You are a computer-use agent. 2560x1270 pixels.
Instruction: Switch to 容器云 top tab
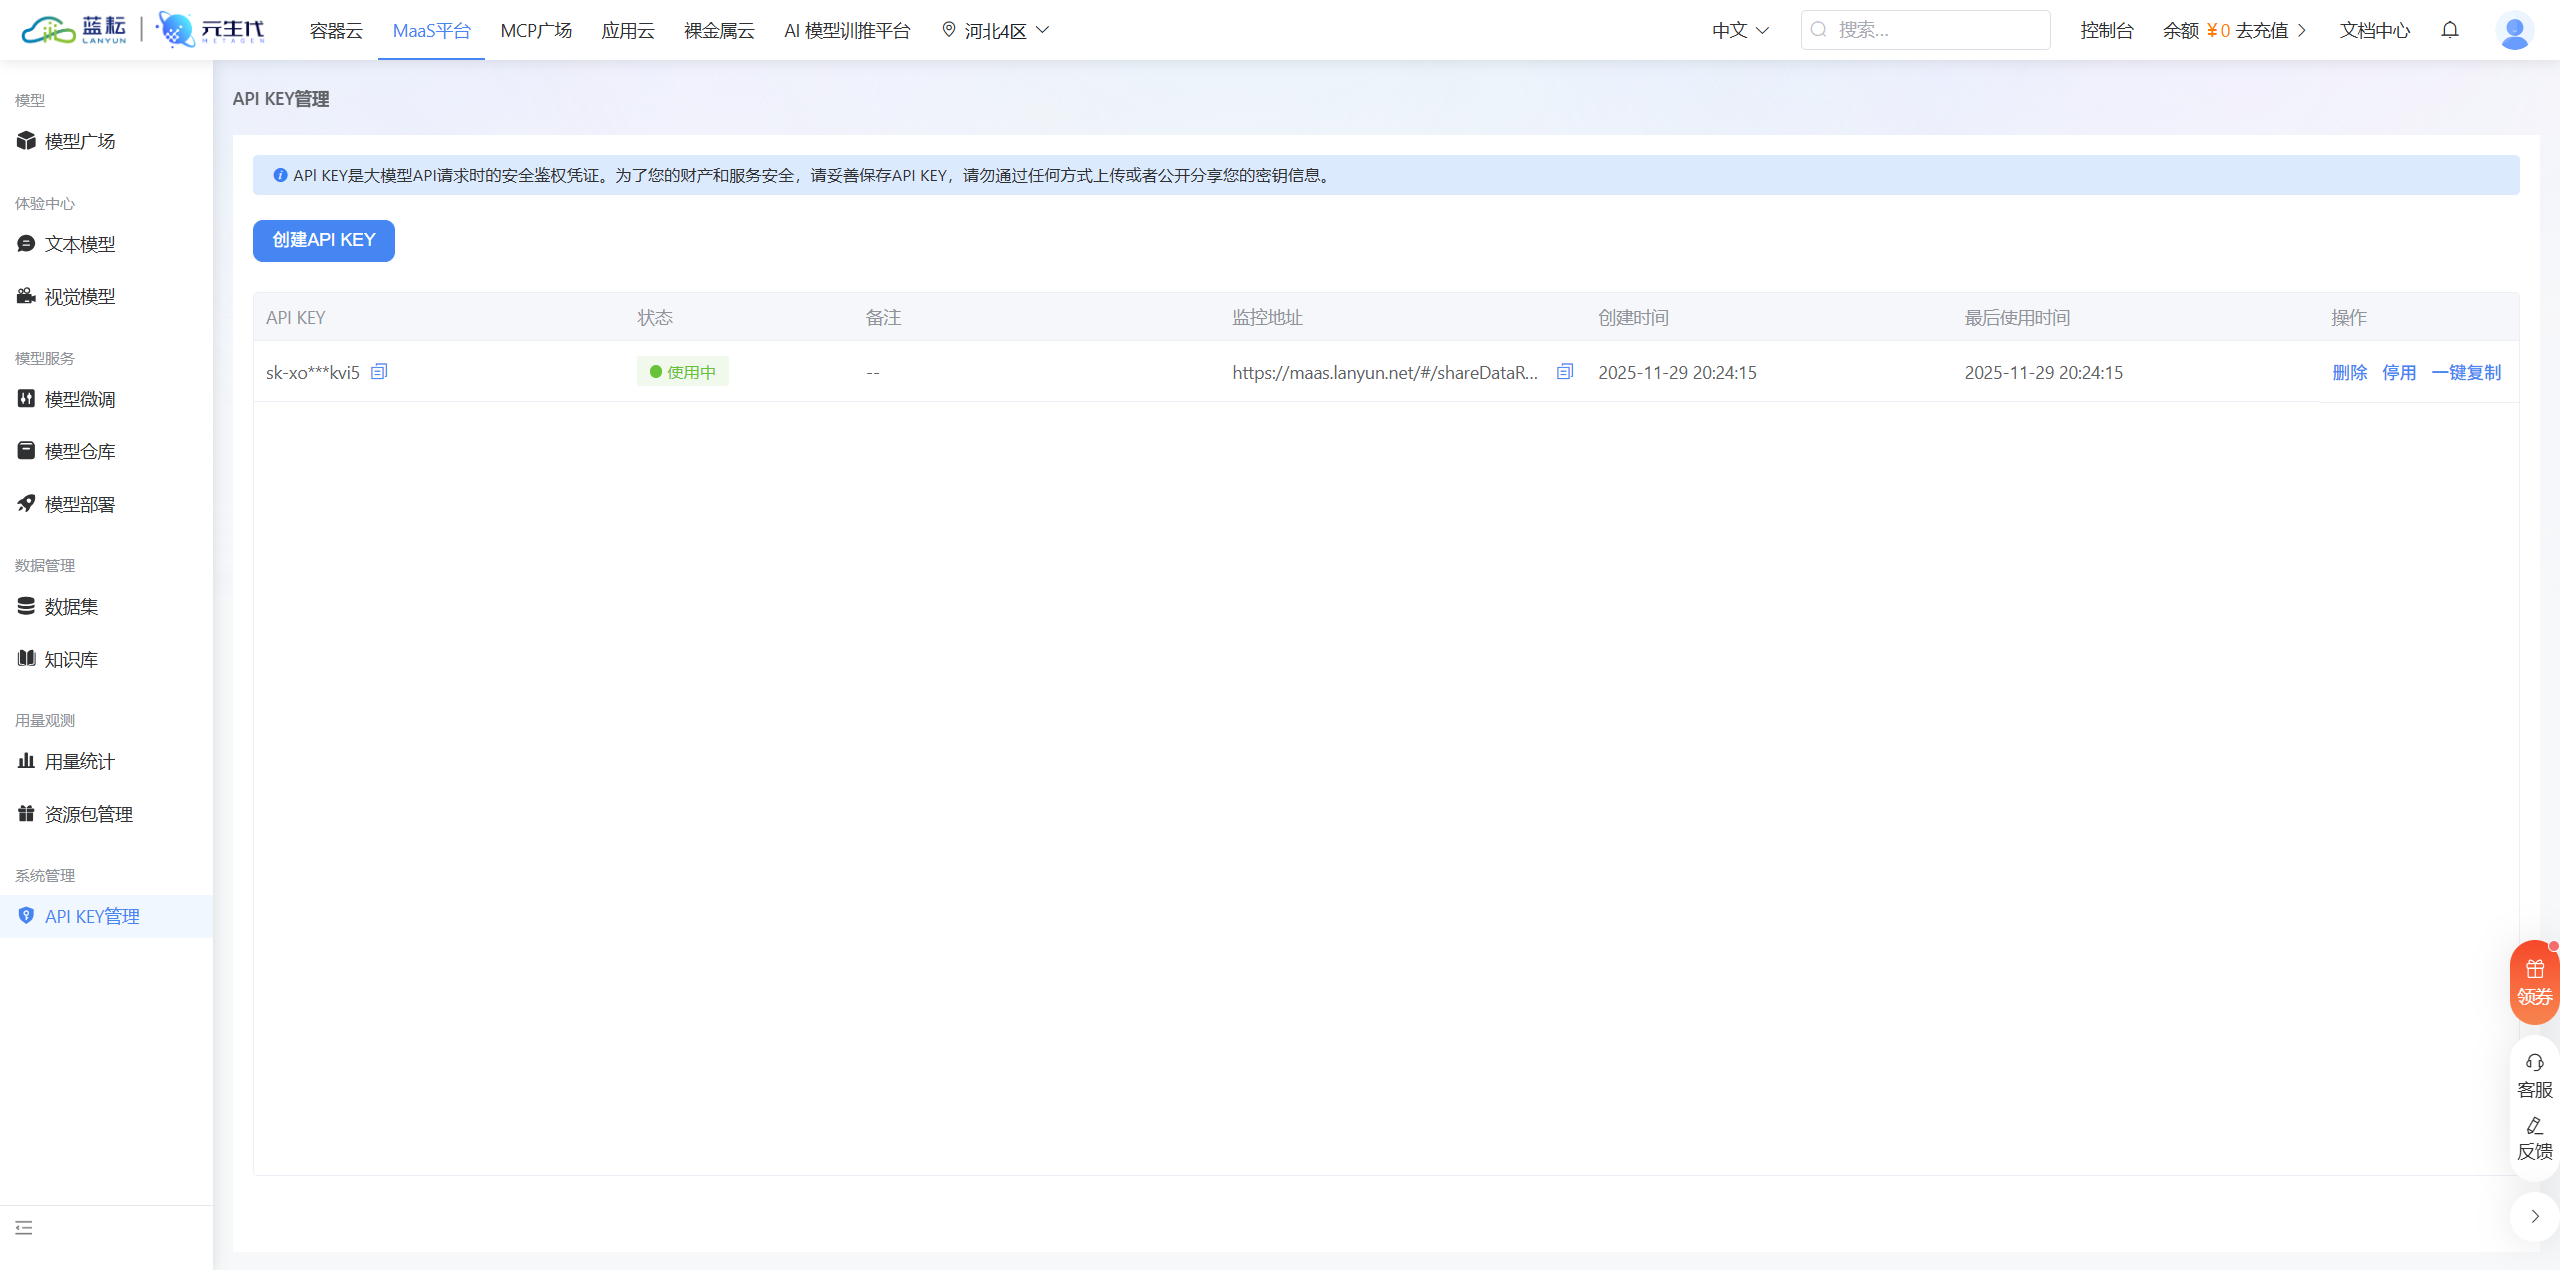(336, 30)
